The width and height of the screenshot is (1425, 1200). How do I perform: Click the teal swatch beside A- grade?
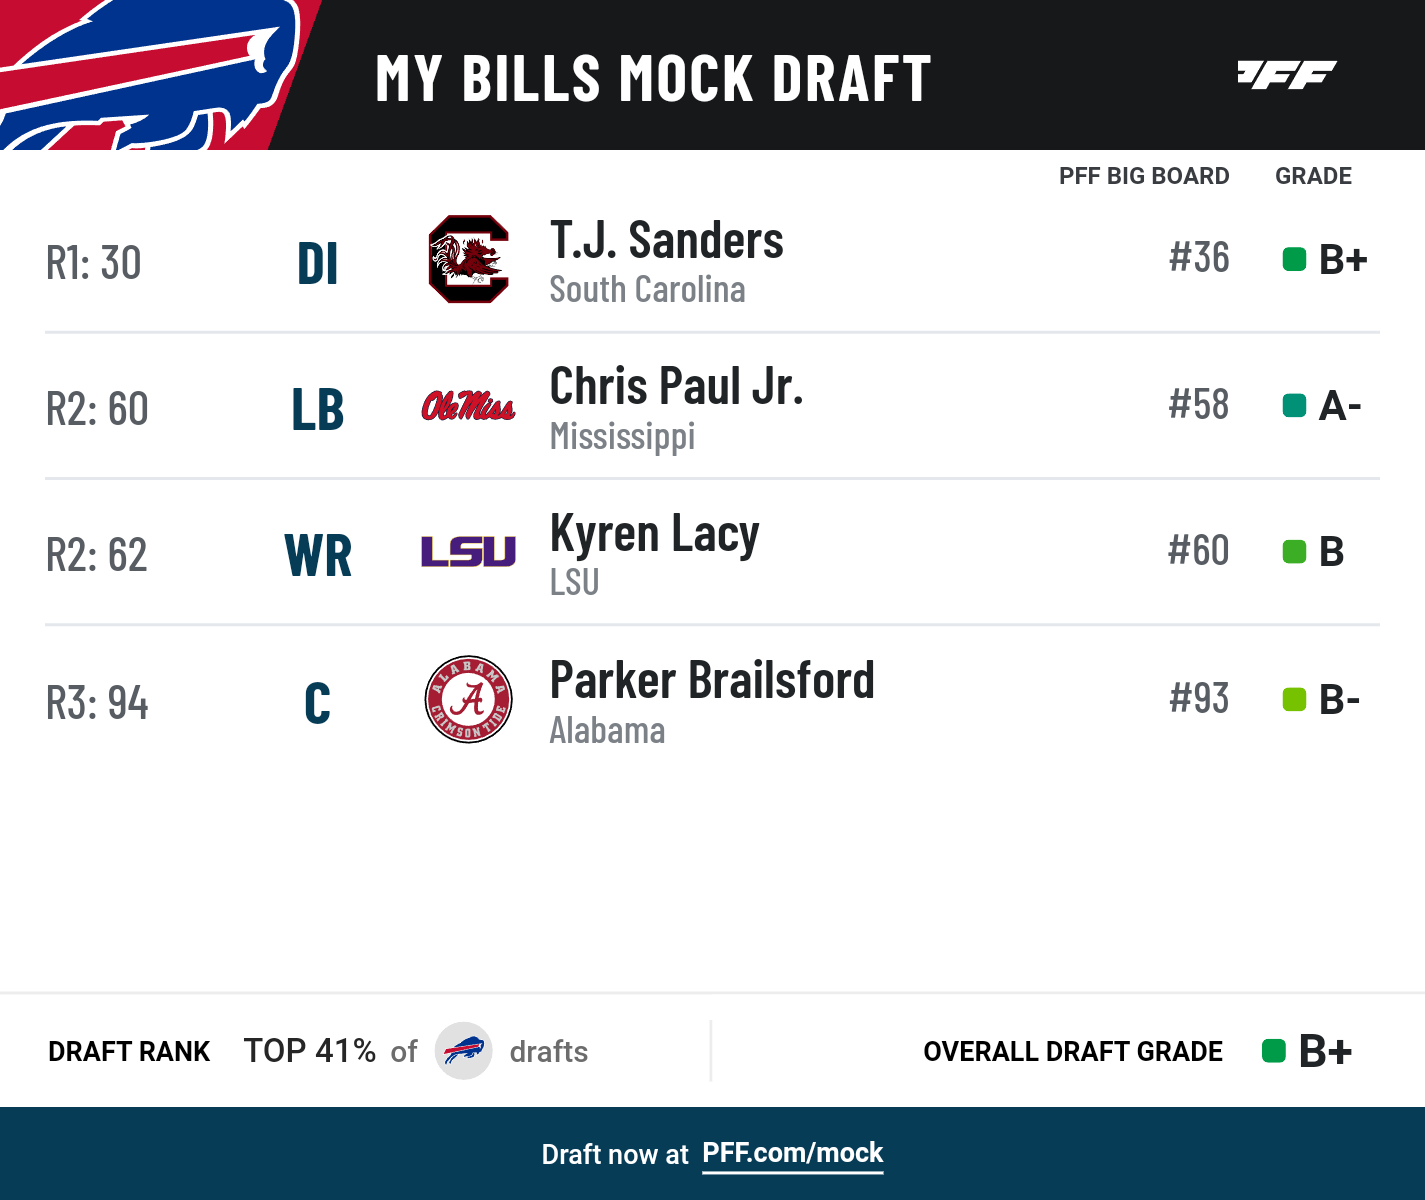click(1294, 406)
